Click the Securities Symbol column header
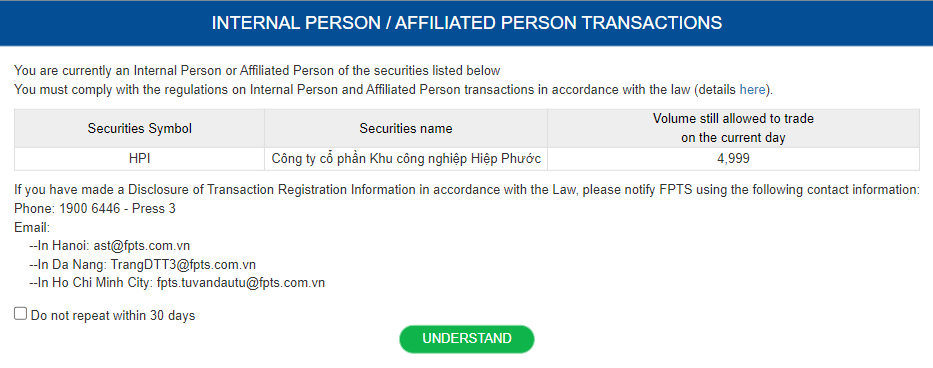 tap(140, 129)
